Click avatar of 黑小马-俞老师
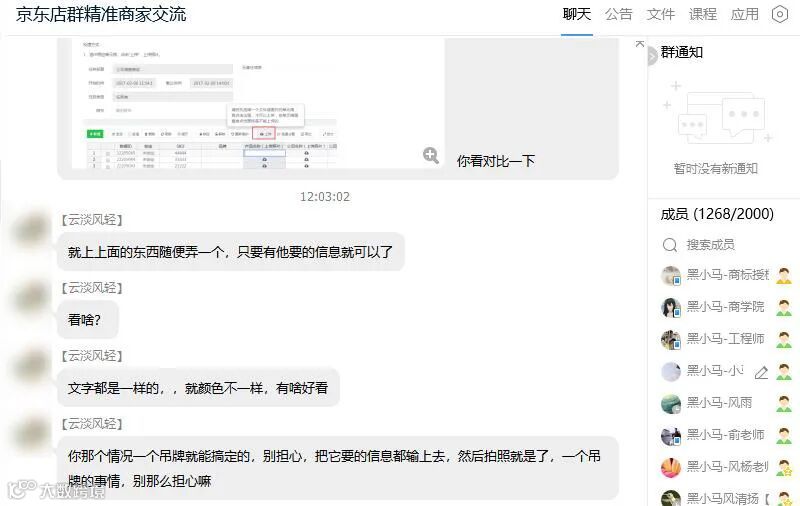The image size is (800, 506). coord(671,436)
